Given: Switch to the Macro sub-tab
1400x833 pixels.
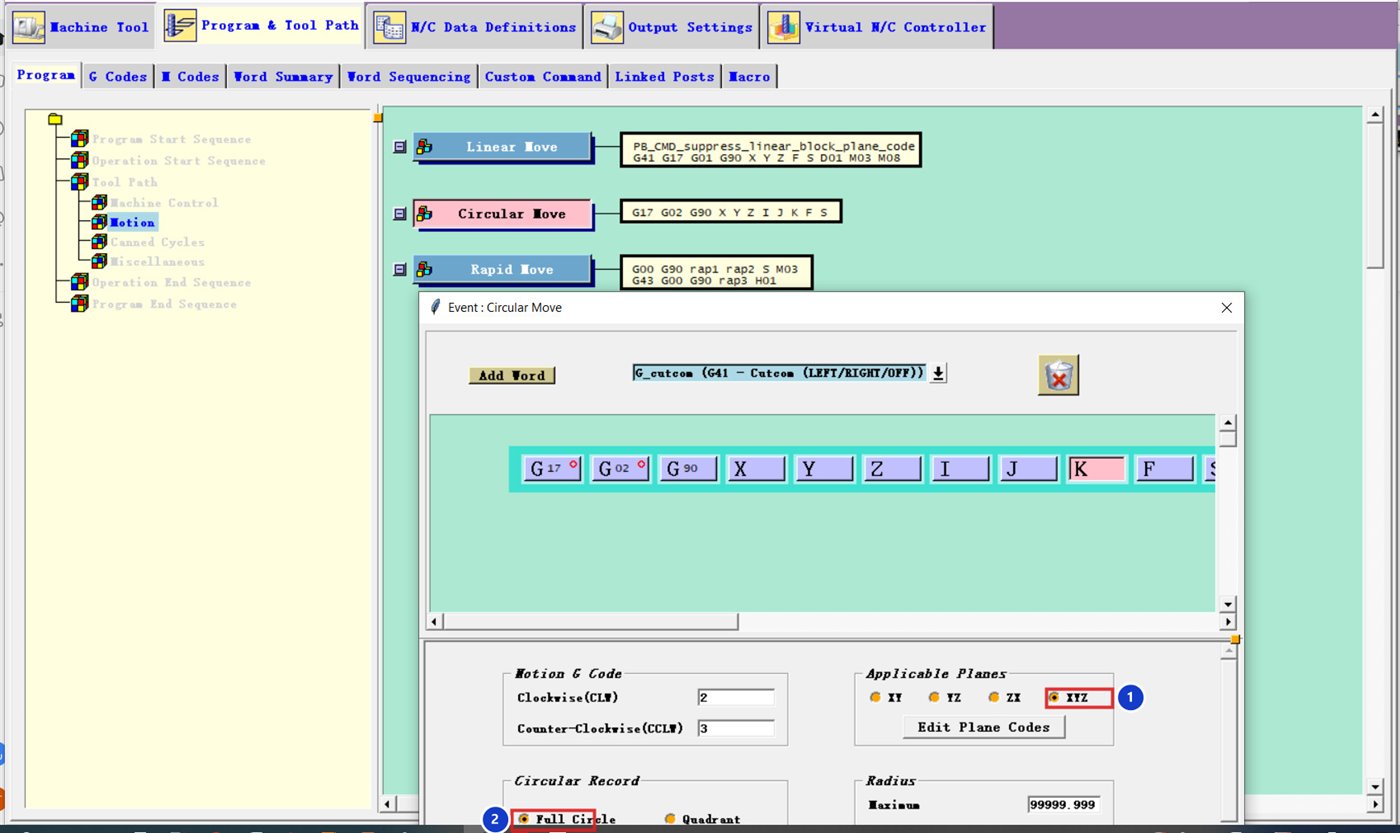Looking at the screenshot, I should pyautogui.click(x=749, y=76).
